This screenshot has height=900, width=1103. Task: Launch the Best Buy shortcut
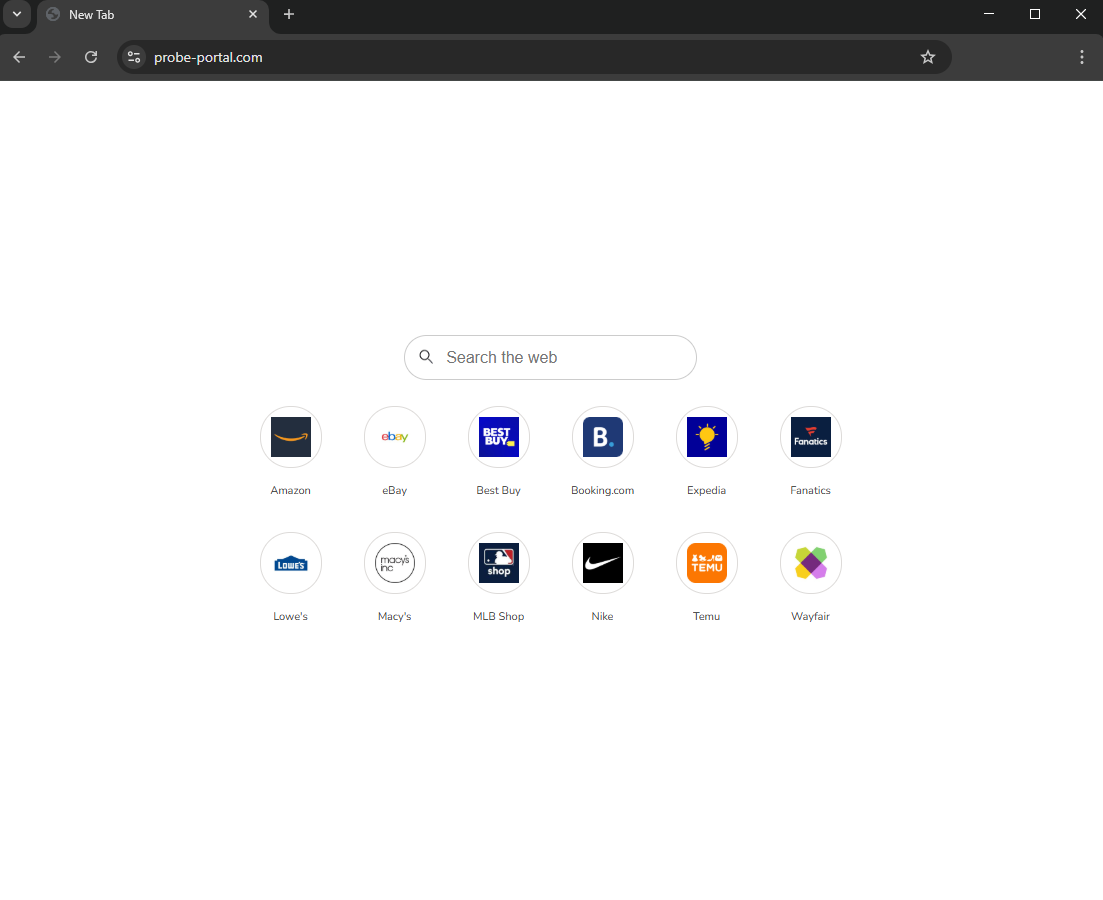pyautogui.click(x=499, y=437)
